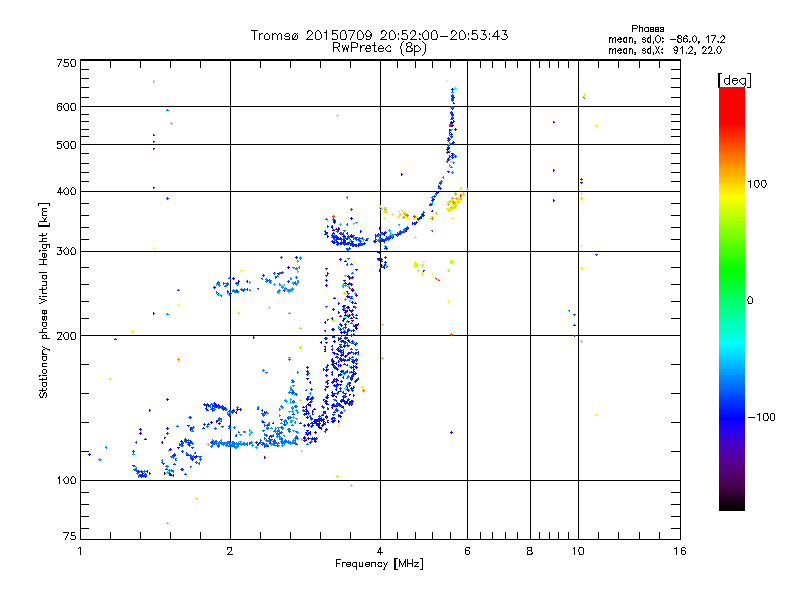Image resolution: width=800 pixels, height=600 pixels.
Task: Click the y-axis "600" tick label
Action: (x=66, y=107)
